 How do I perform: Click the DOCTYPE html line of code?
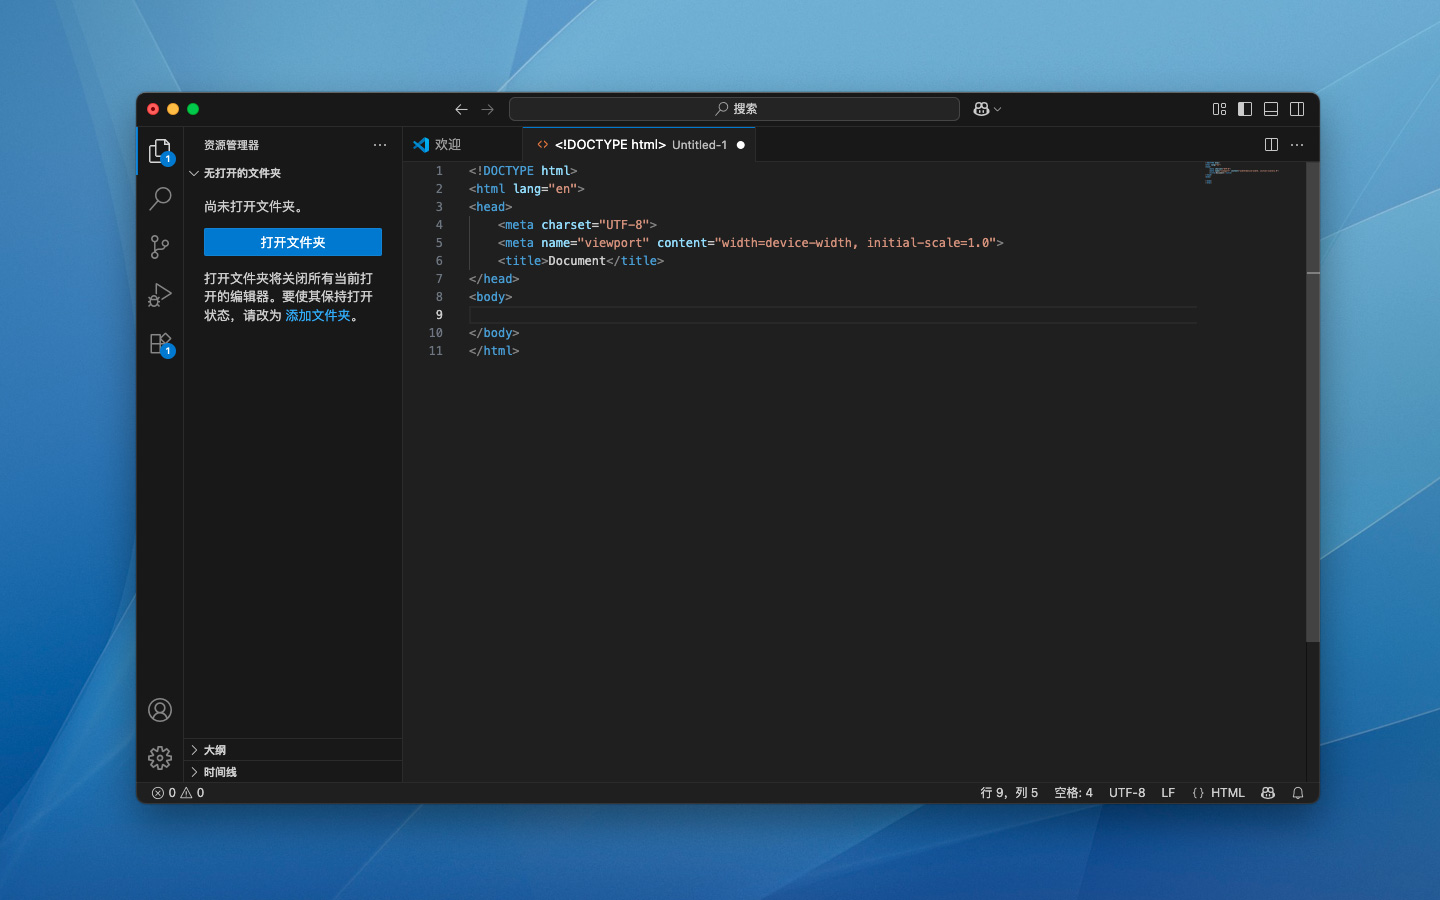[523, 171]
